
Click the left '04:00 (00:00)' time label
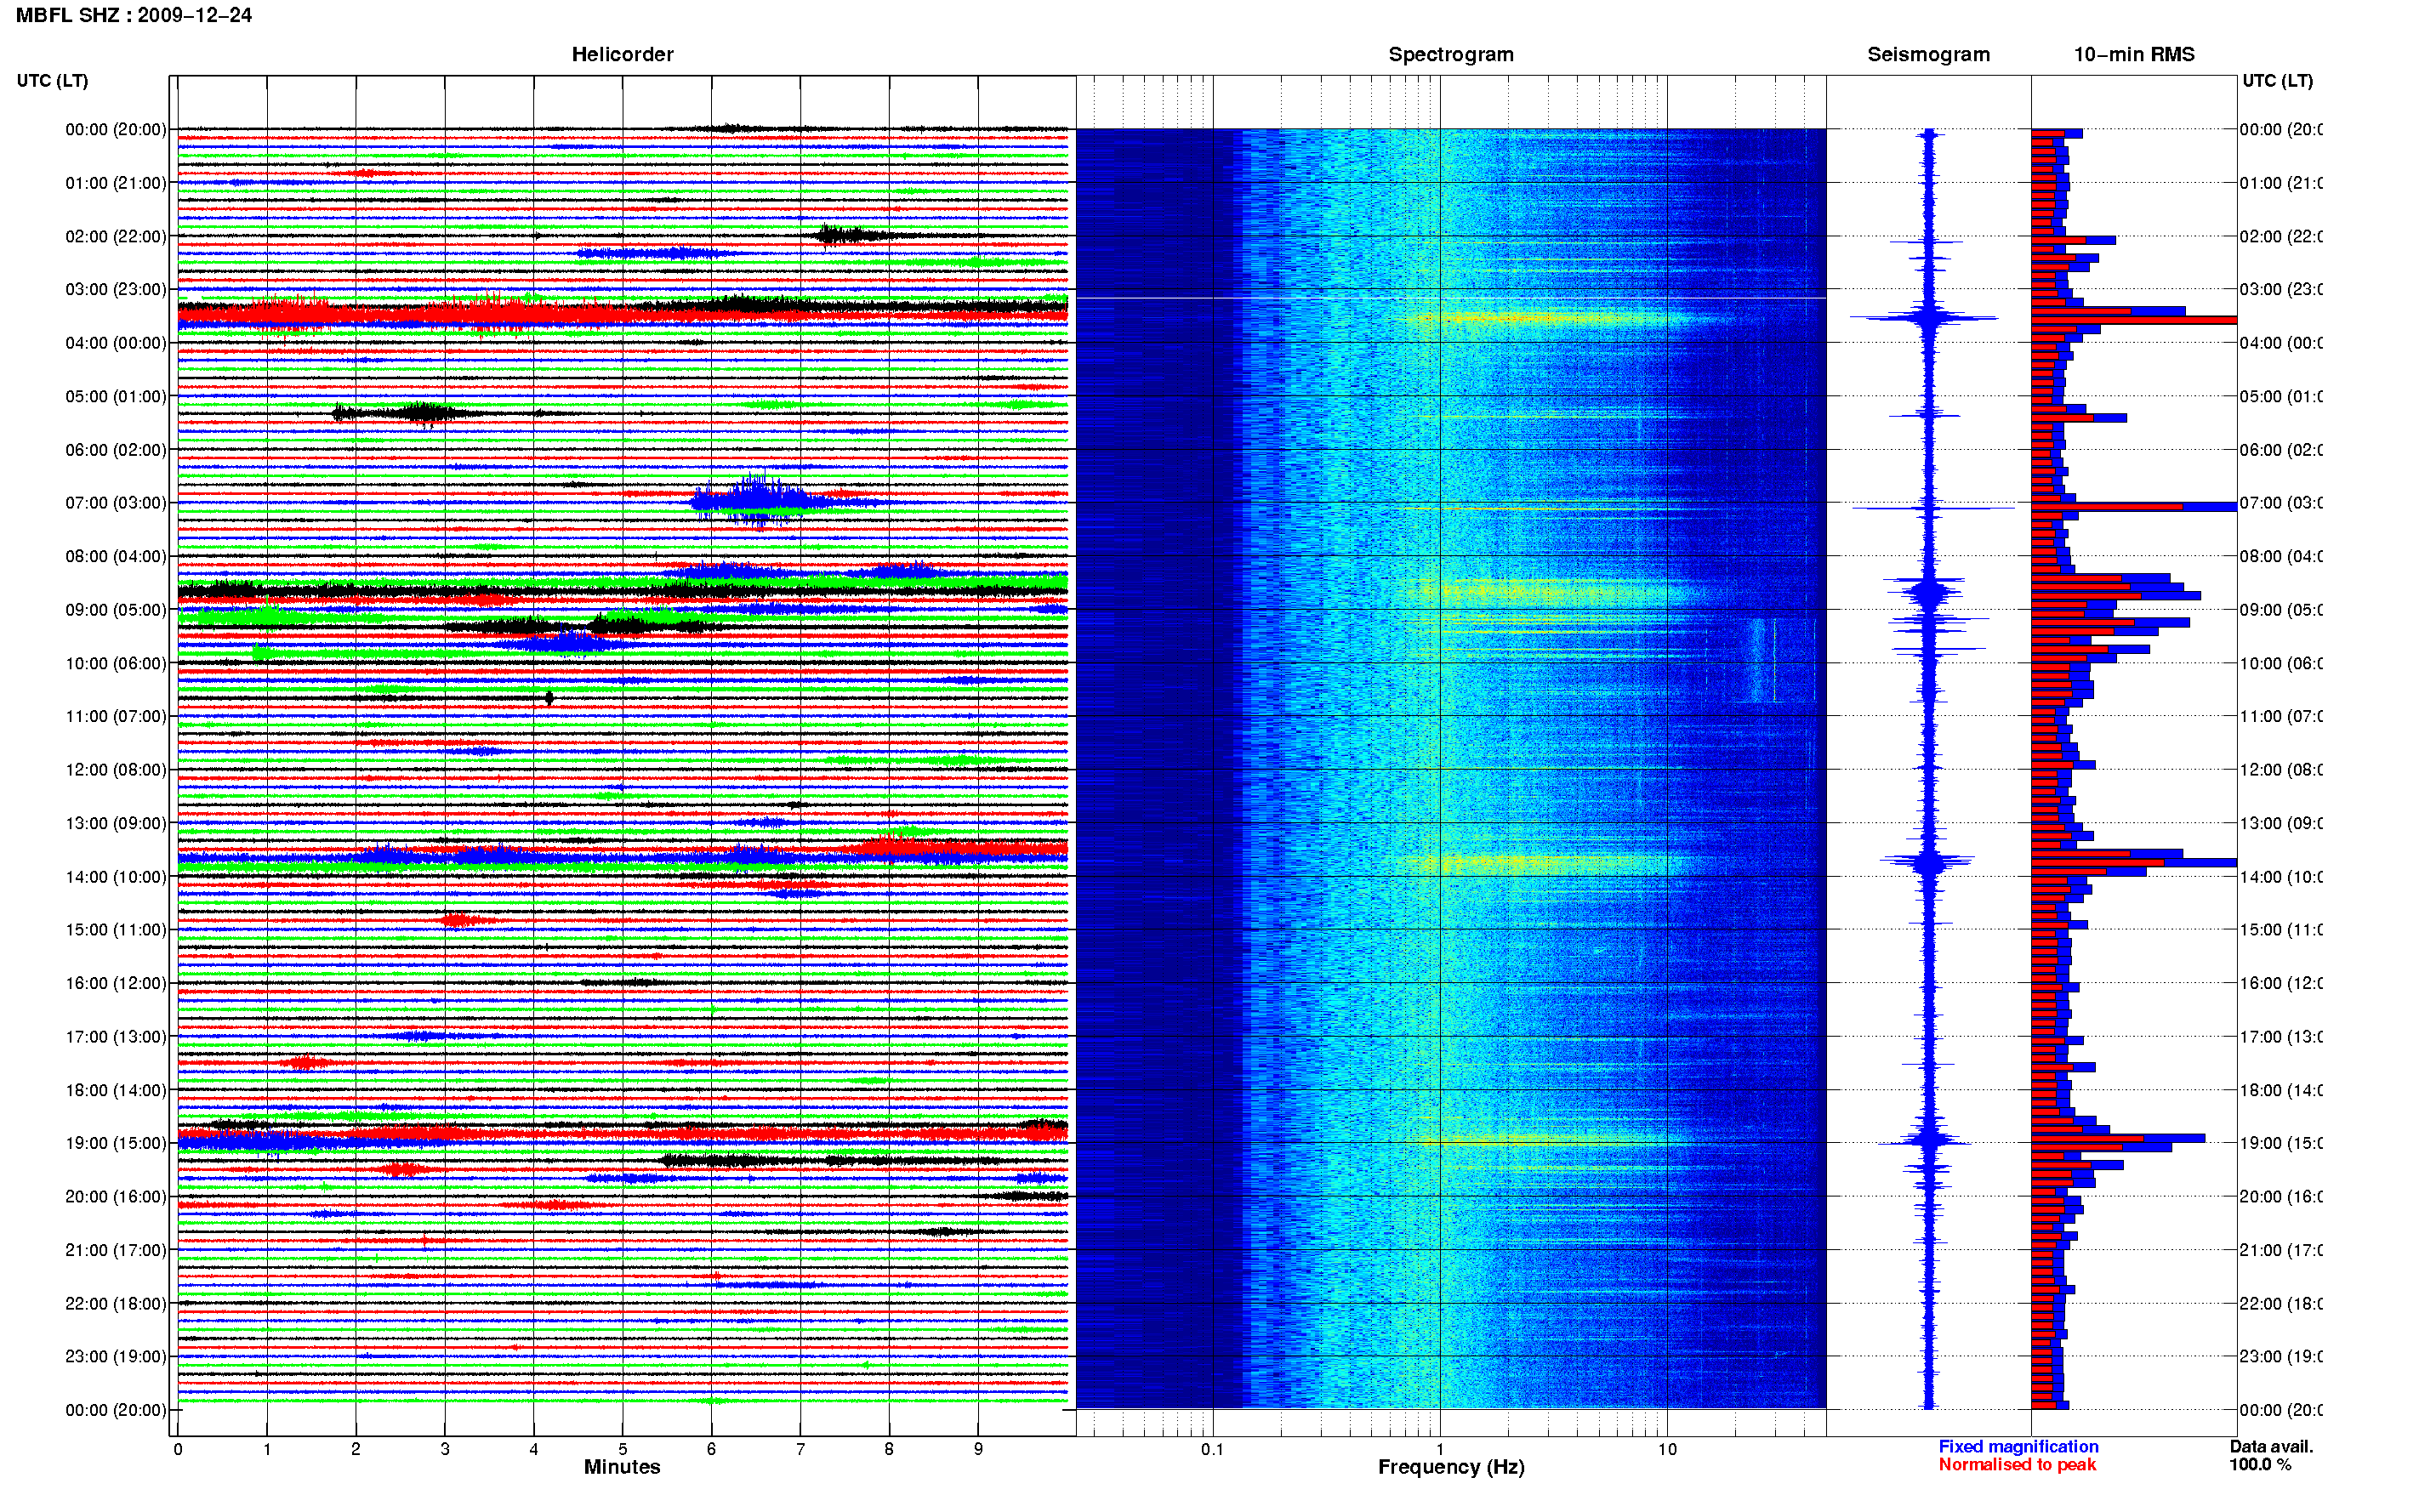tap(116, 343)
